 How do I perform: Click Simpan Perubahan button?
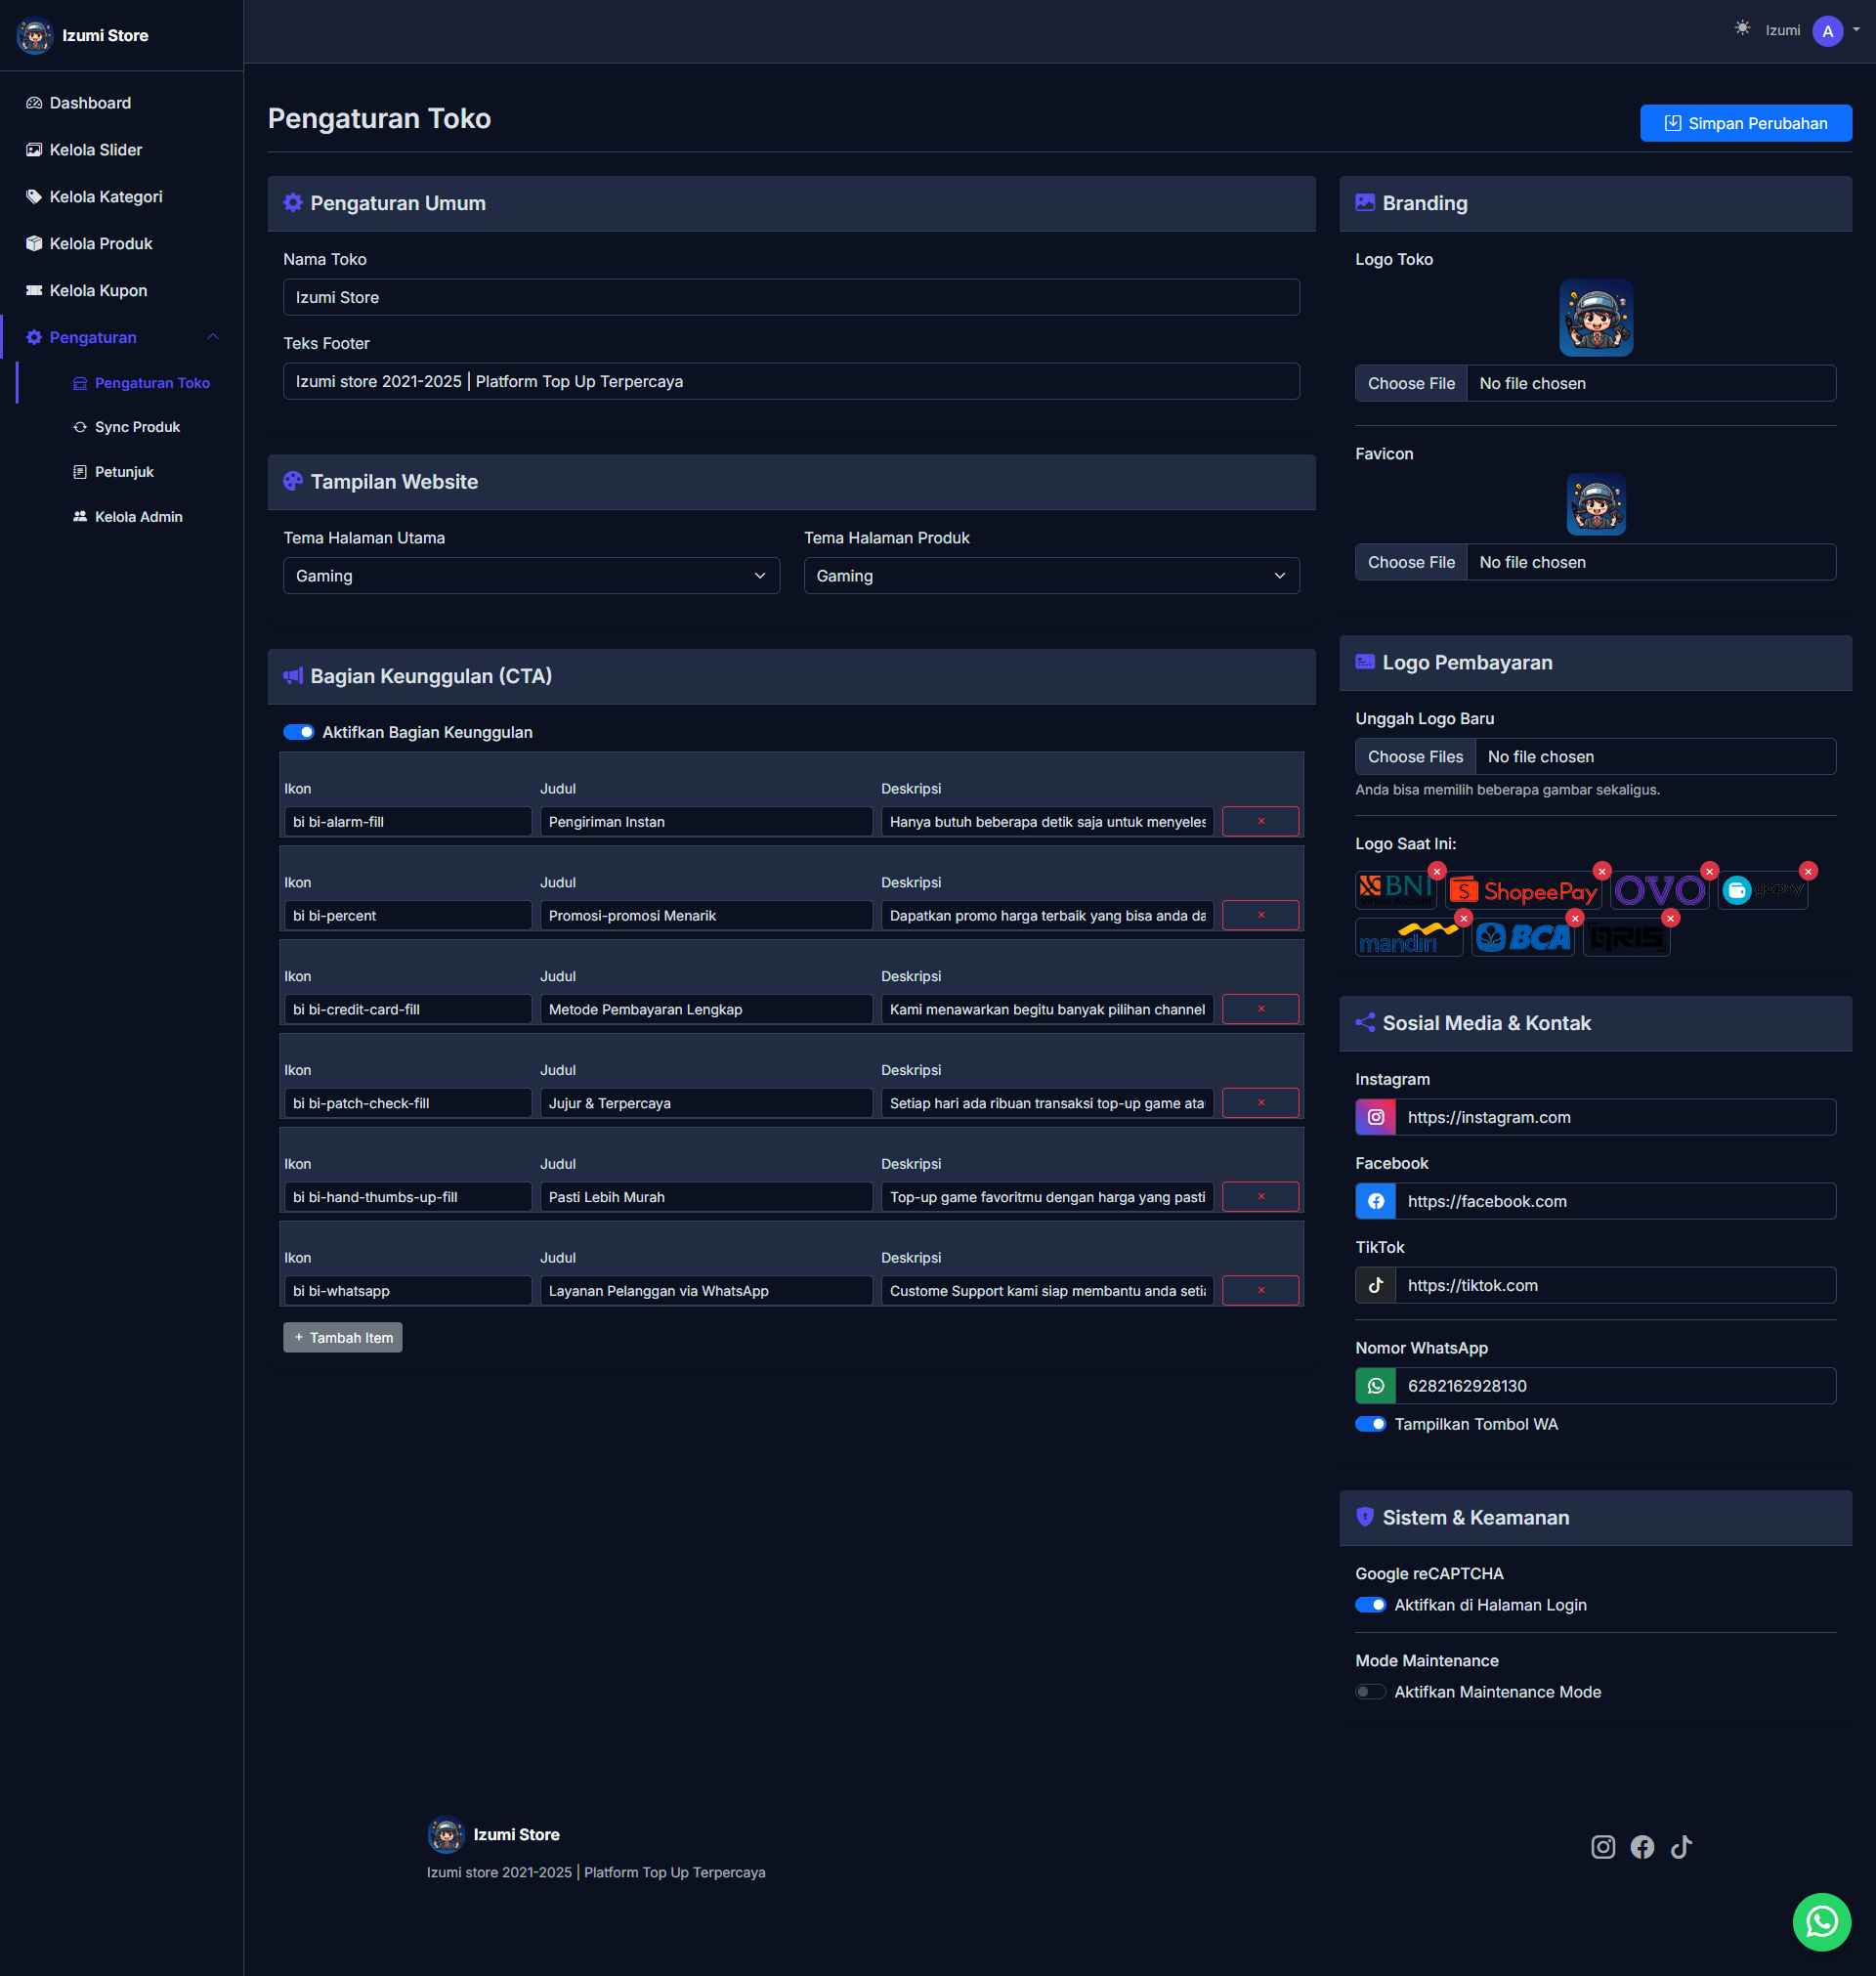point(1745,123)
